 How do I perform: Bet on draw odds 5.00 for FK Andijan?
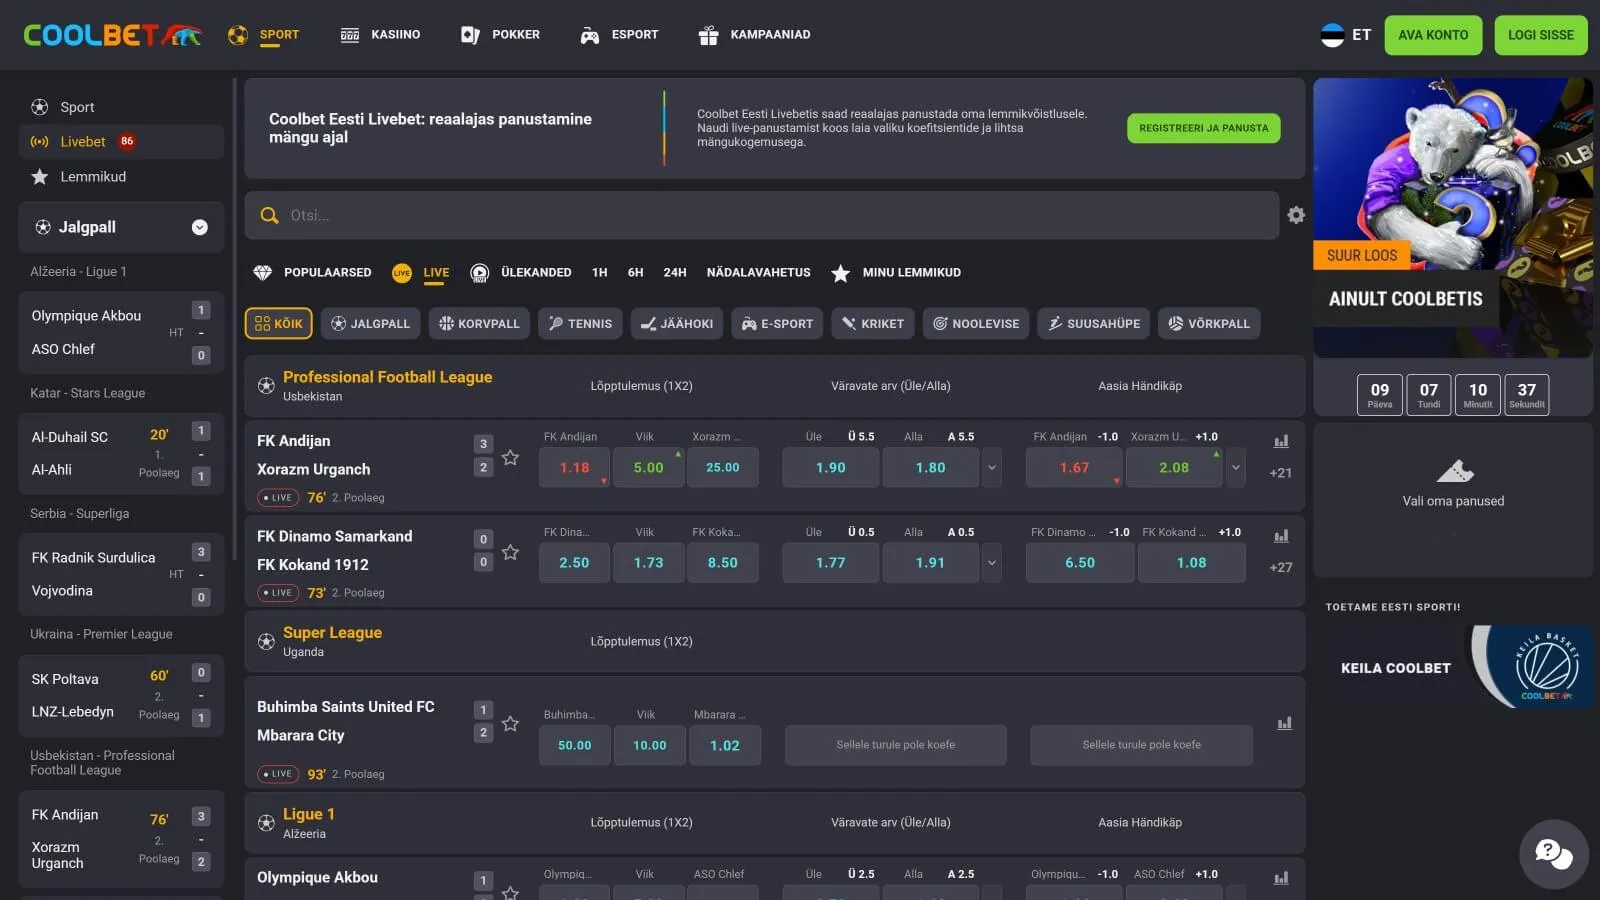(x=648, y=467)
